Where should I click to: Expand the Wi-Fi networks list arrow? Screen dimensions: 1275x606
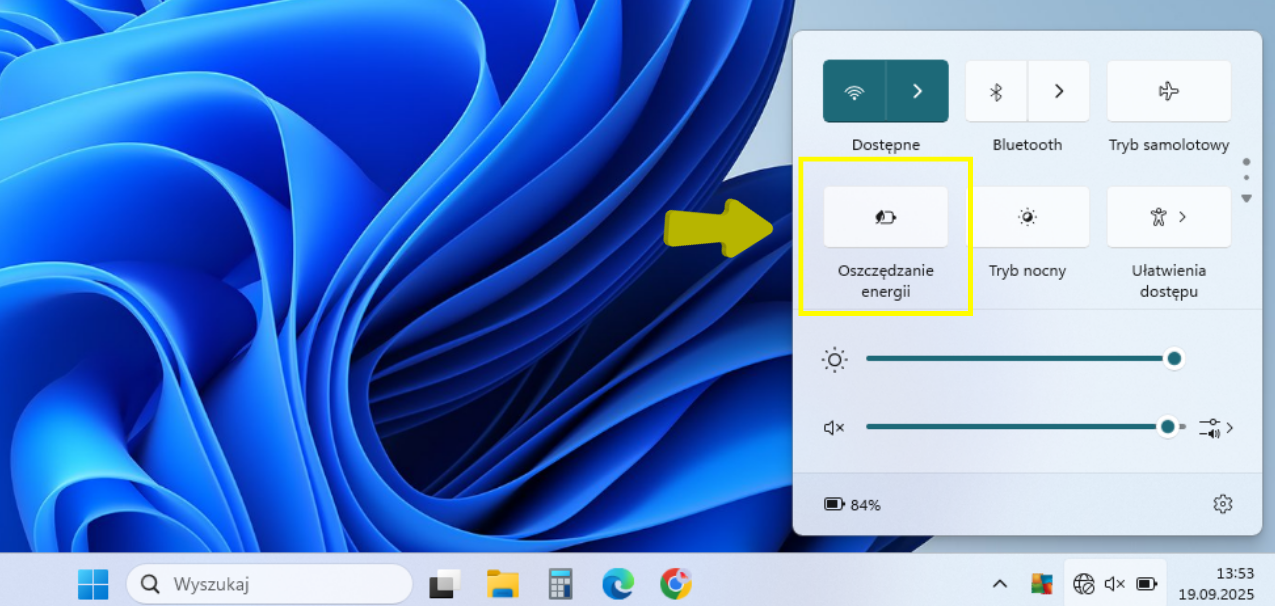point(917,92)
